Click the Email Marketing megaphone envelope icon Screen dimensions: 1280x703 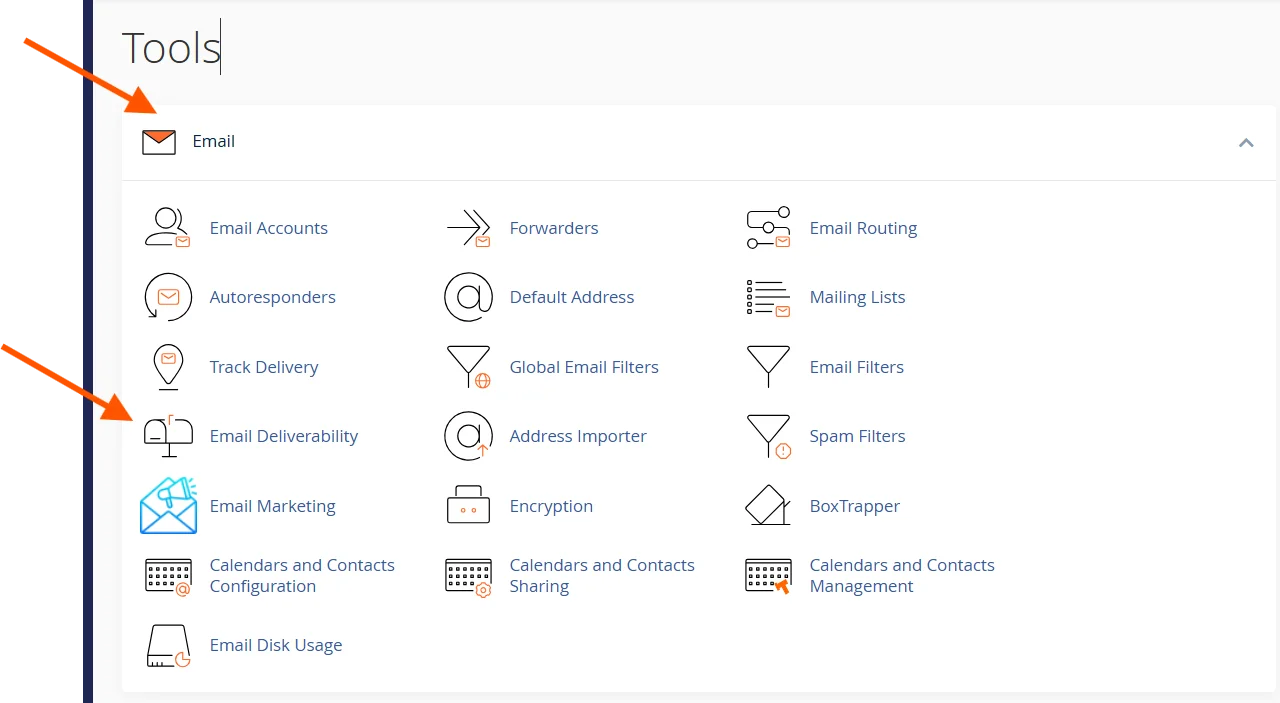pyautogui.click(x=168, y=506)
